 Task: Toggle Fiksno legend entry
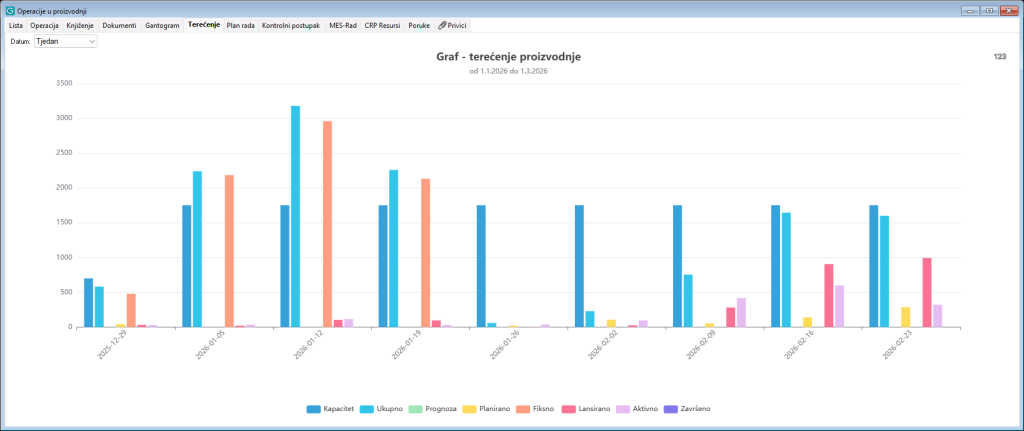pyautogui.click(x=534, y=409)
